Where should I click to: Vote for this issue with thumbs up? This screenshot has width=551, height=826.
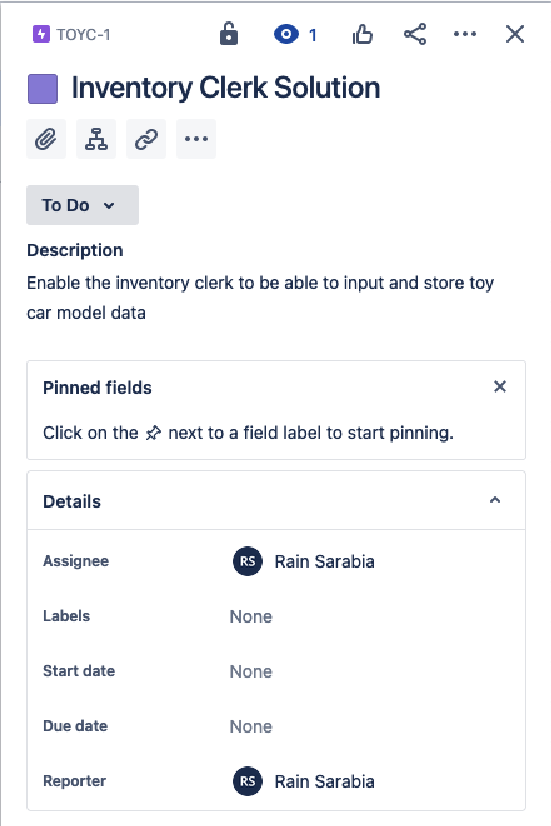(362, 34)
